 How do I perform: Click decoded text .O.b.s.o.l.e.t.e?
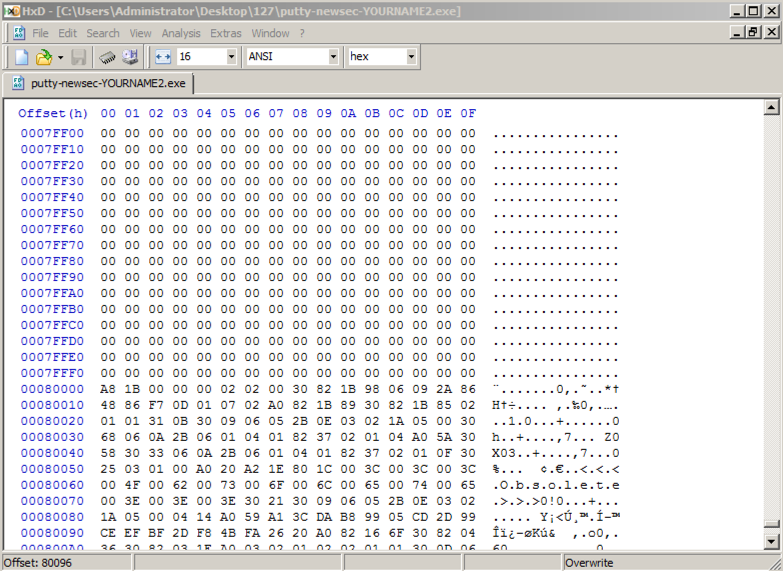556,485
